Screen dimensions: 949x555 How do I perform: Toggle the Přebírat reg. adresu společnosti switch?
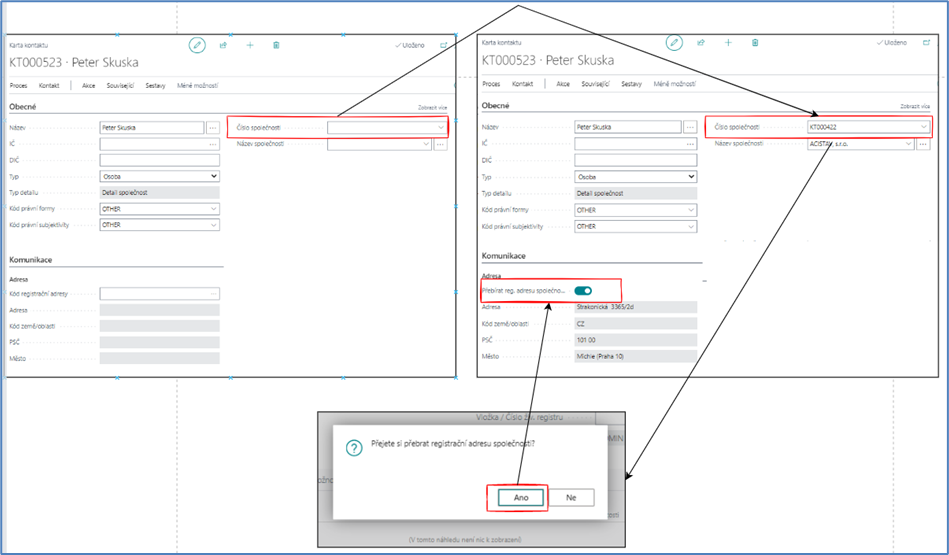(x=582, y=291)
